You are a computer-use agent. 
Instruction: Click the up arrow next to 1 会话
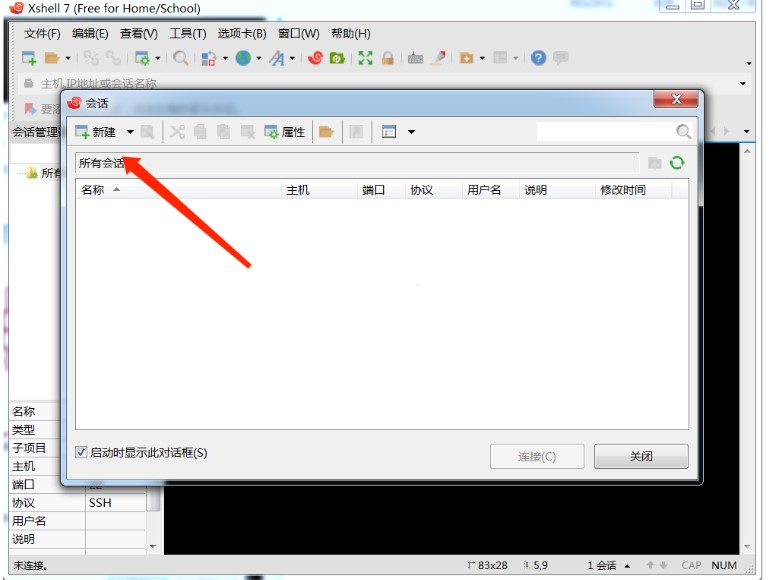tap(627, 566)
